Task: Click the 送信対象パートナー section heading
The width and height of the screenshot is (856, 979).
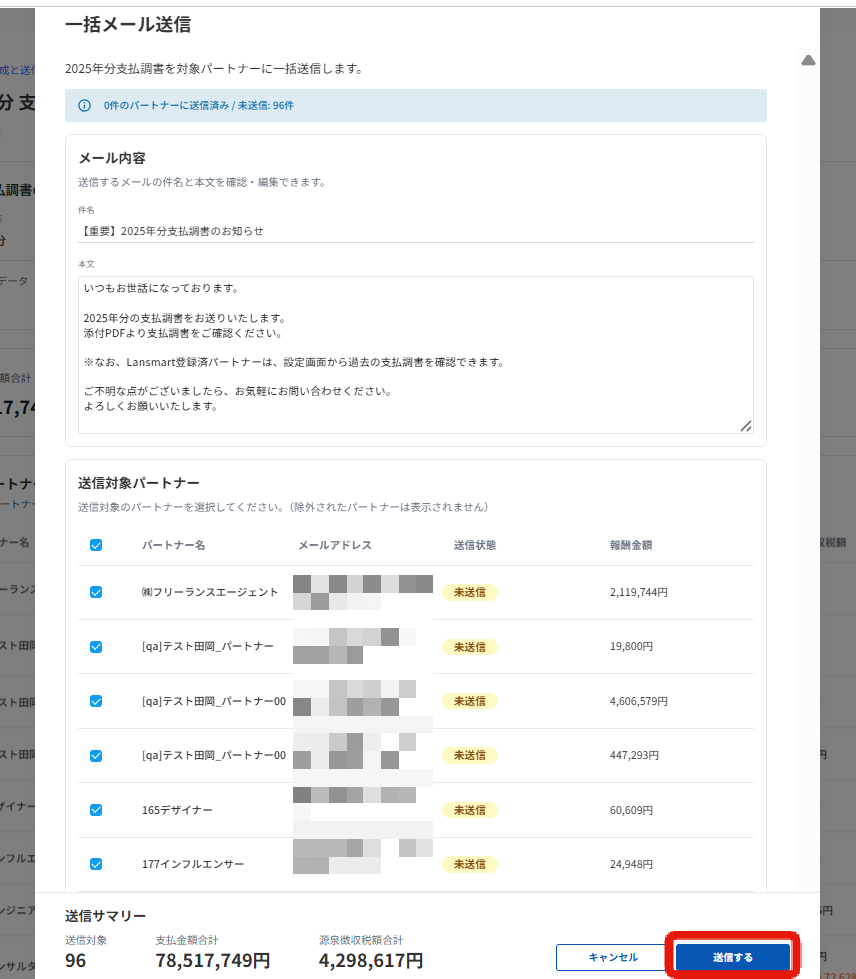Action: [139, 483]
